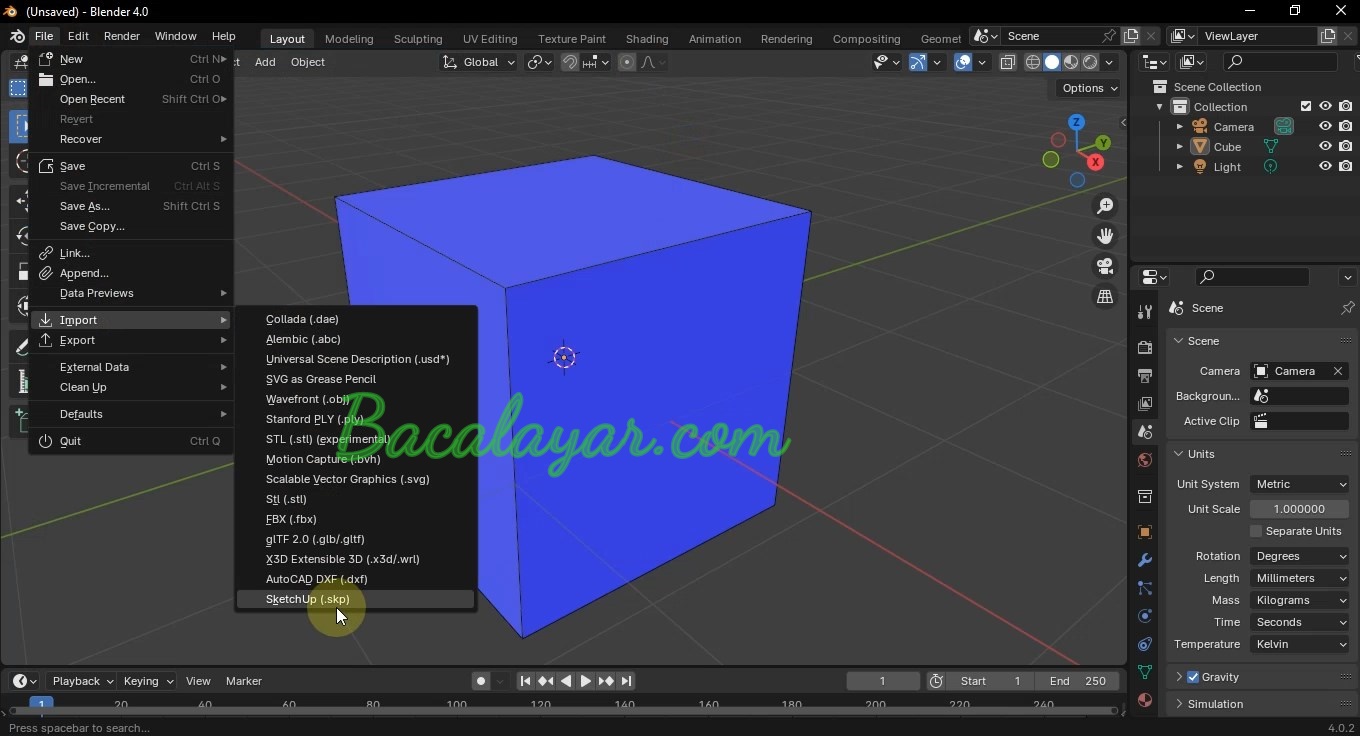Choose SketchUp (.skp) import option
Image resolution: width=1360 pixels, height=736 pixels.
308,600
